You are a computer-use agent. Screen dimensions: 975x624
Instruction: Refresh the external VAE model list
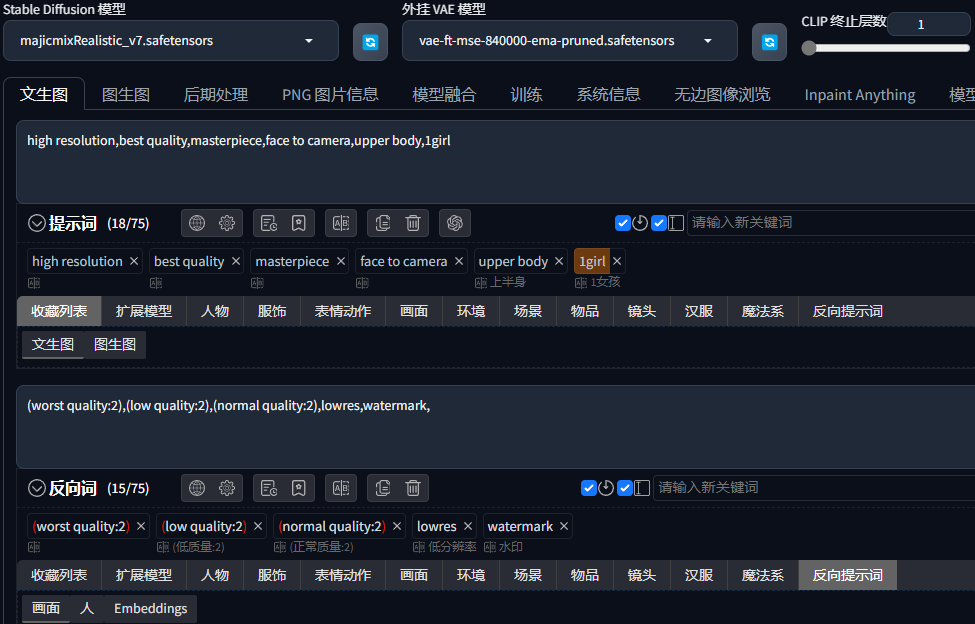click(x=769, y=42)
